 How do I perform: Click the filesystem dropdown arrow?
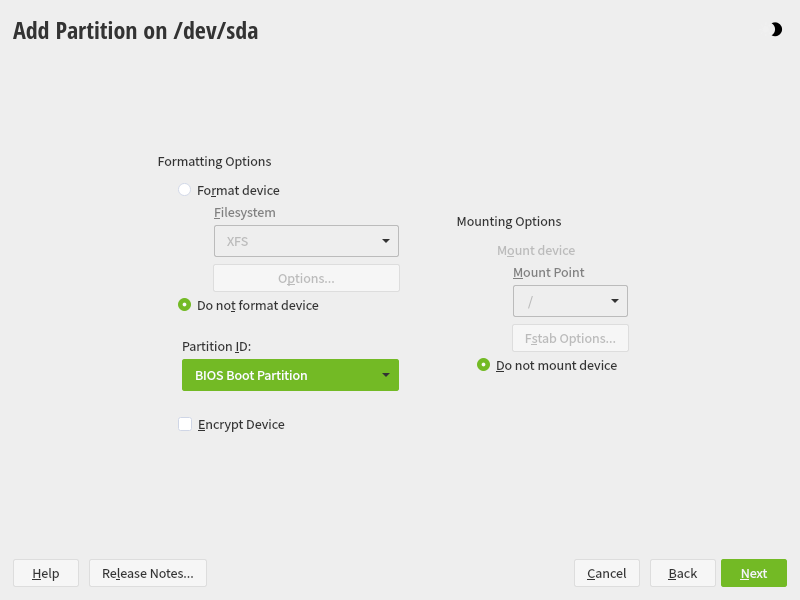pyautogui.click(x=386, y=241)
